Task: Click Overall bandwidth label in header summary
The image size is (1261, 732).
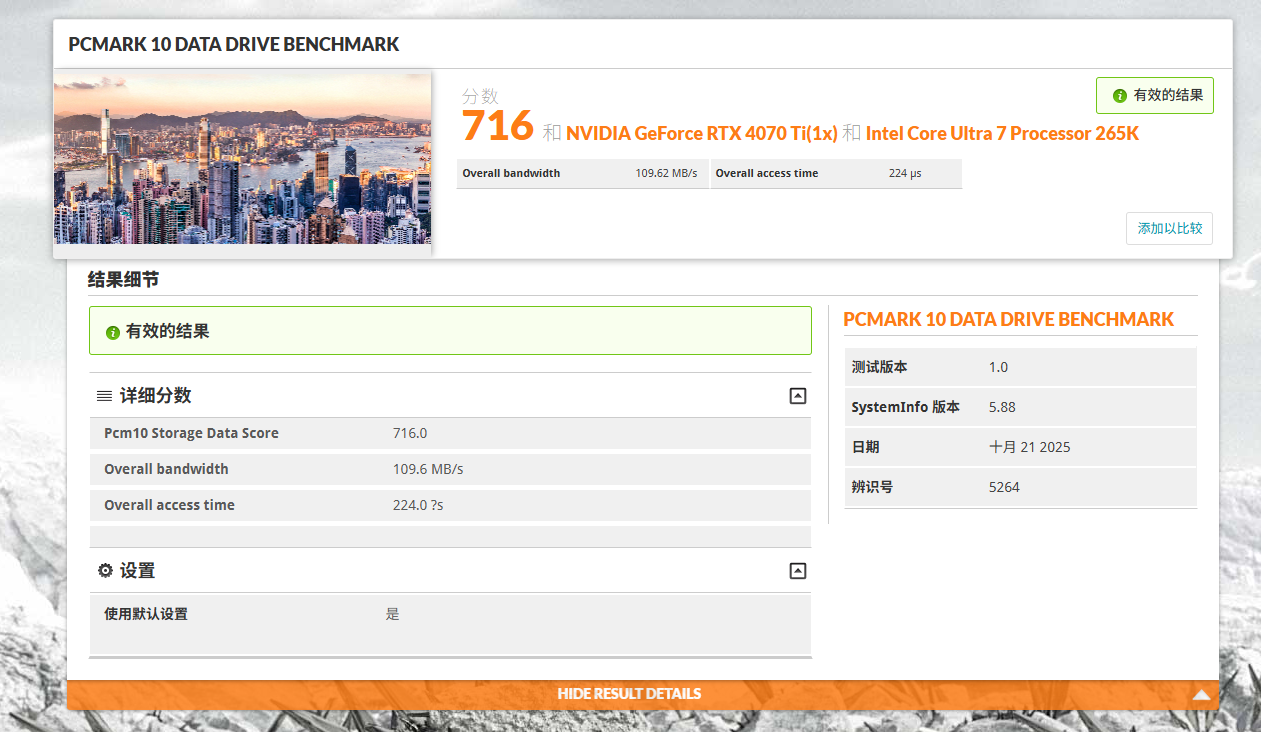Action: click(511, 173)
